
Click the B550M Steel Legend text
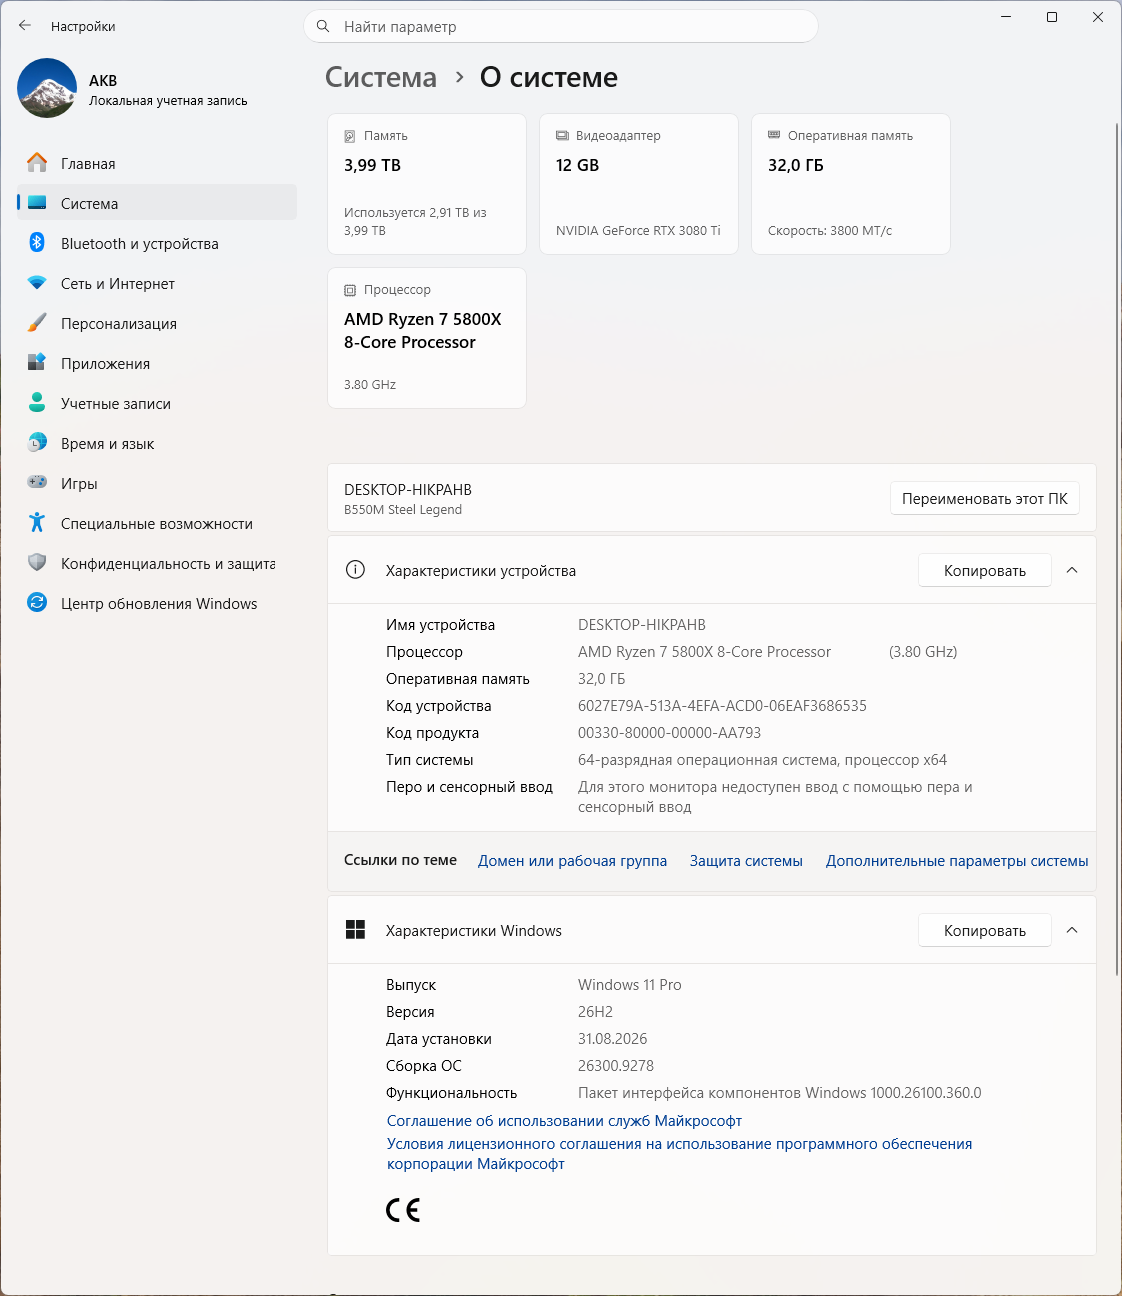(403, 509)
